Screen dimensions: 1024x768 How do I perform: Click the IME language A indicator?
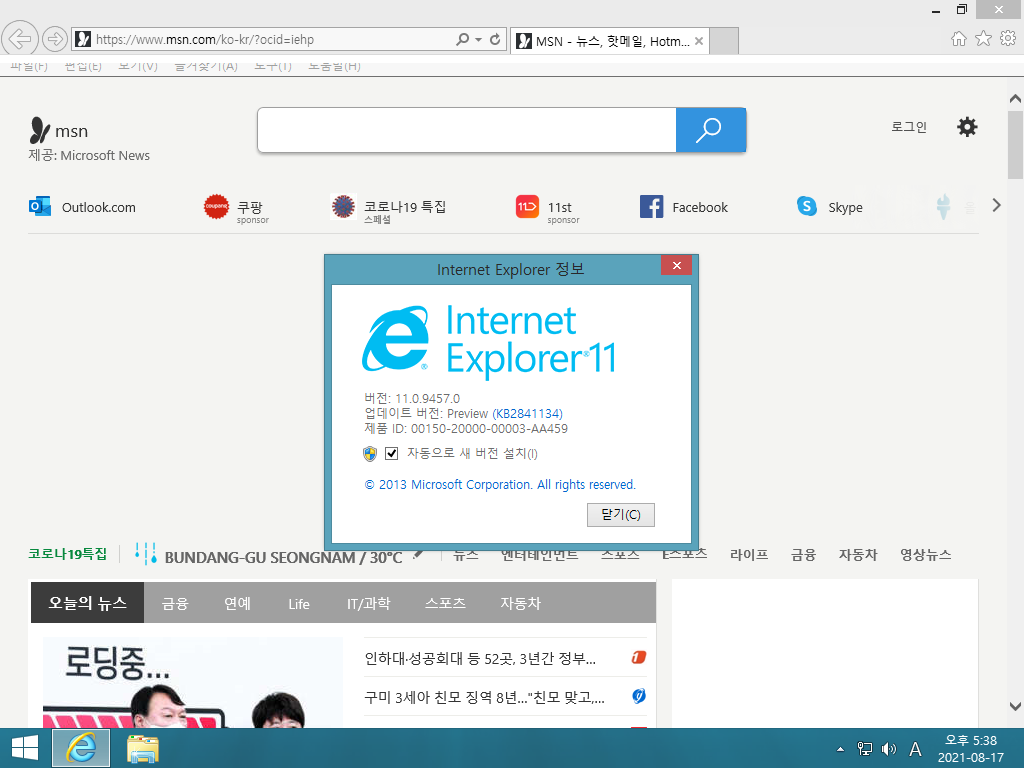pyautogui.click(x=916, y=749)
